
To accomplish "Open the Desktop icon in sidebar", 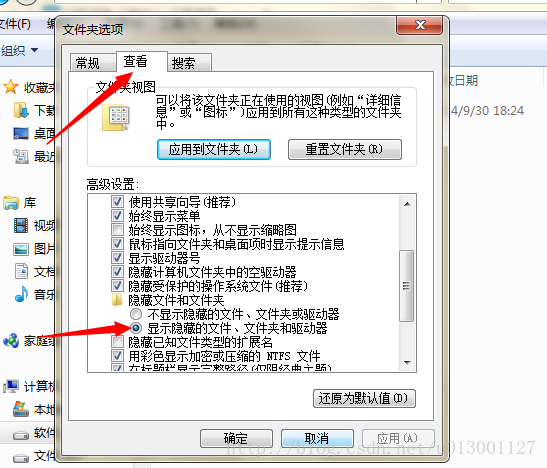I will 21,134.
